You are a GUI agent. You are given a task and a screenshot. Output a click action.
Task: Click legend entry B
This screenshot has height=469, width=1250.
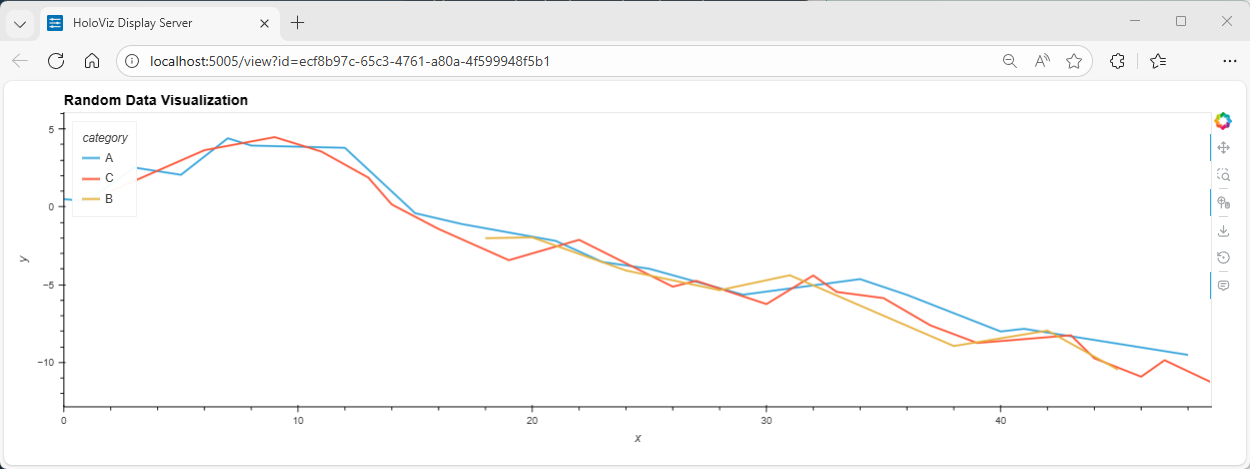(x=109, y=199)
